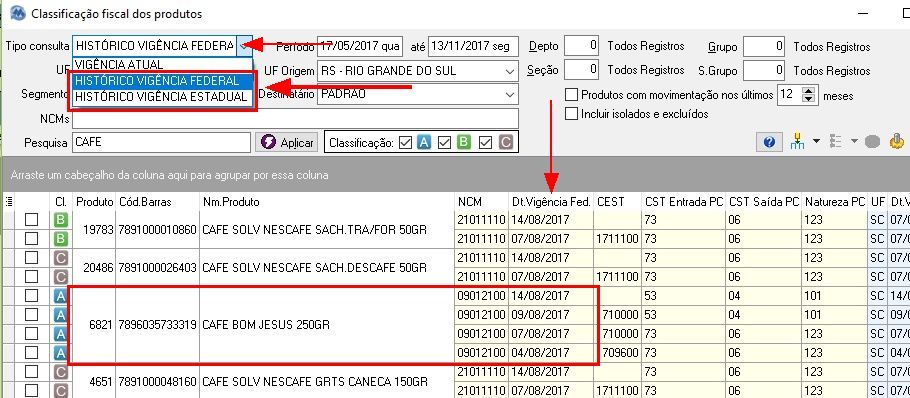
Task: Click the Cód.Barras column header
Action: tap(157, 202)
